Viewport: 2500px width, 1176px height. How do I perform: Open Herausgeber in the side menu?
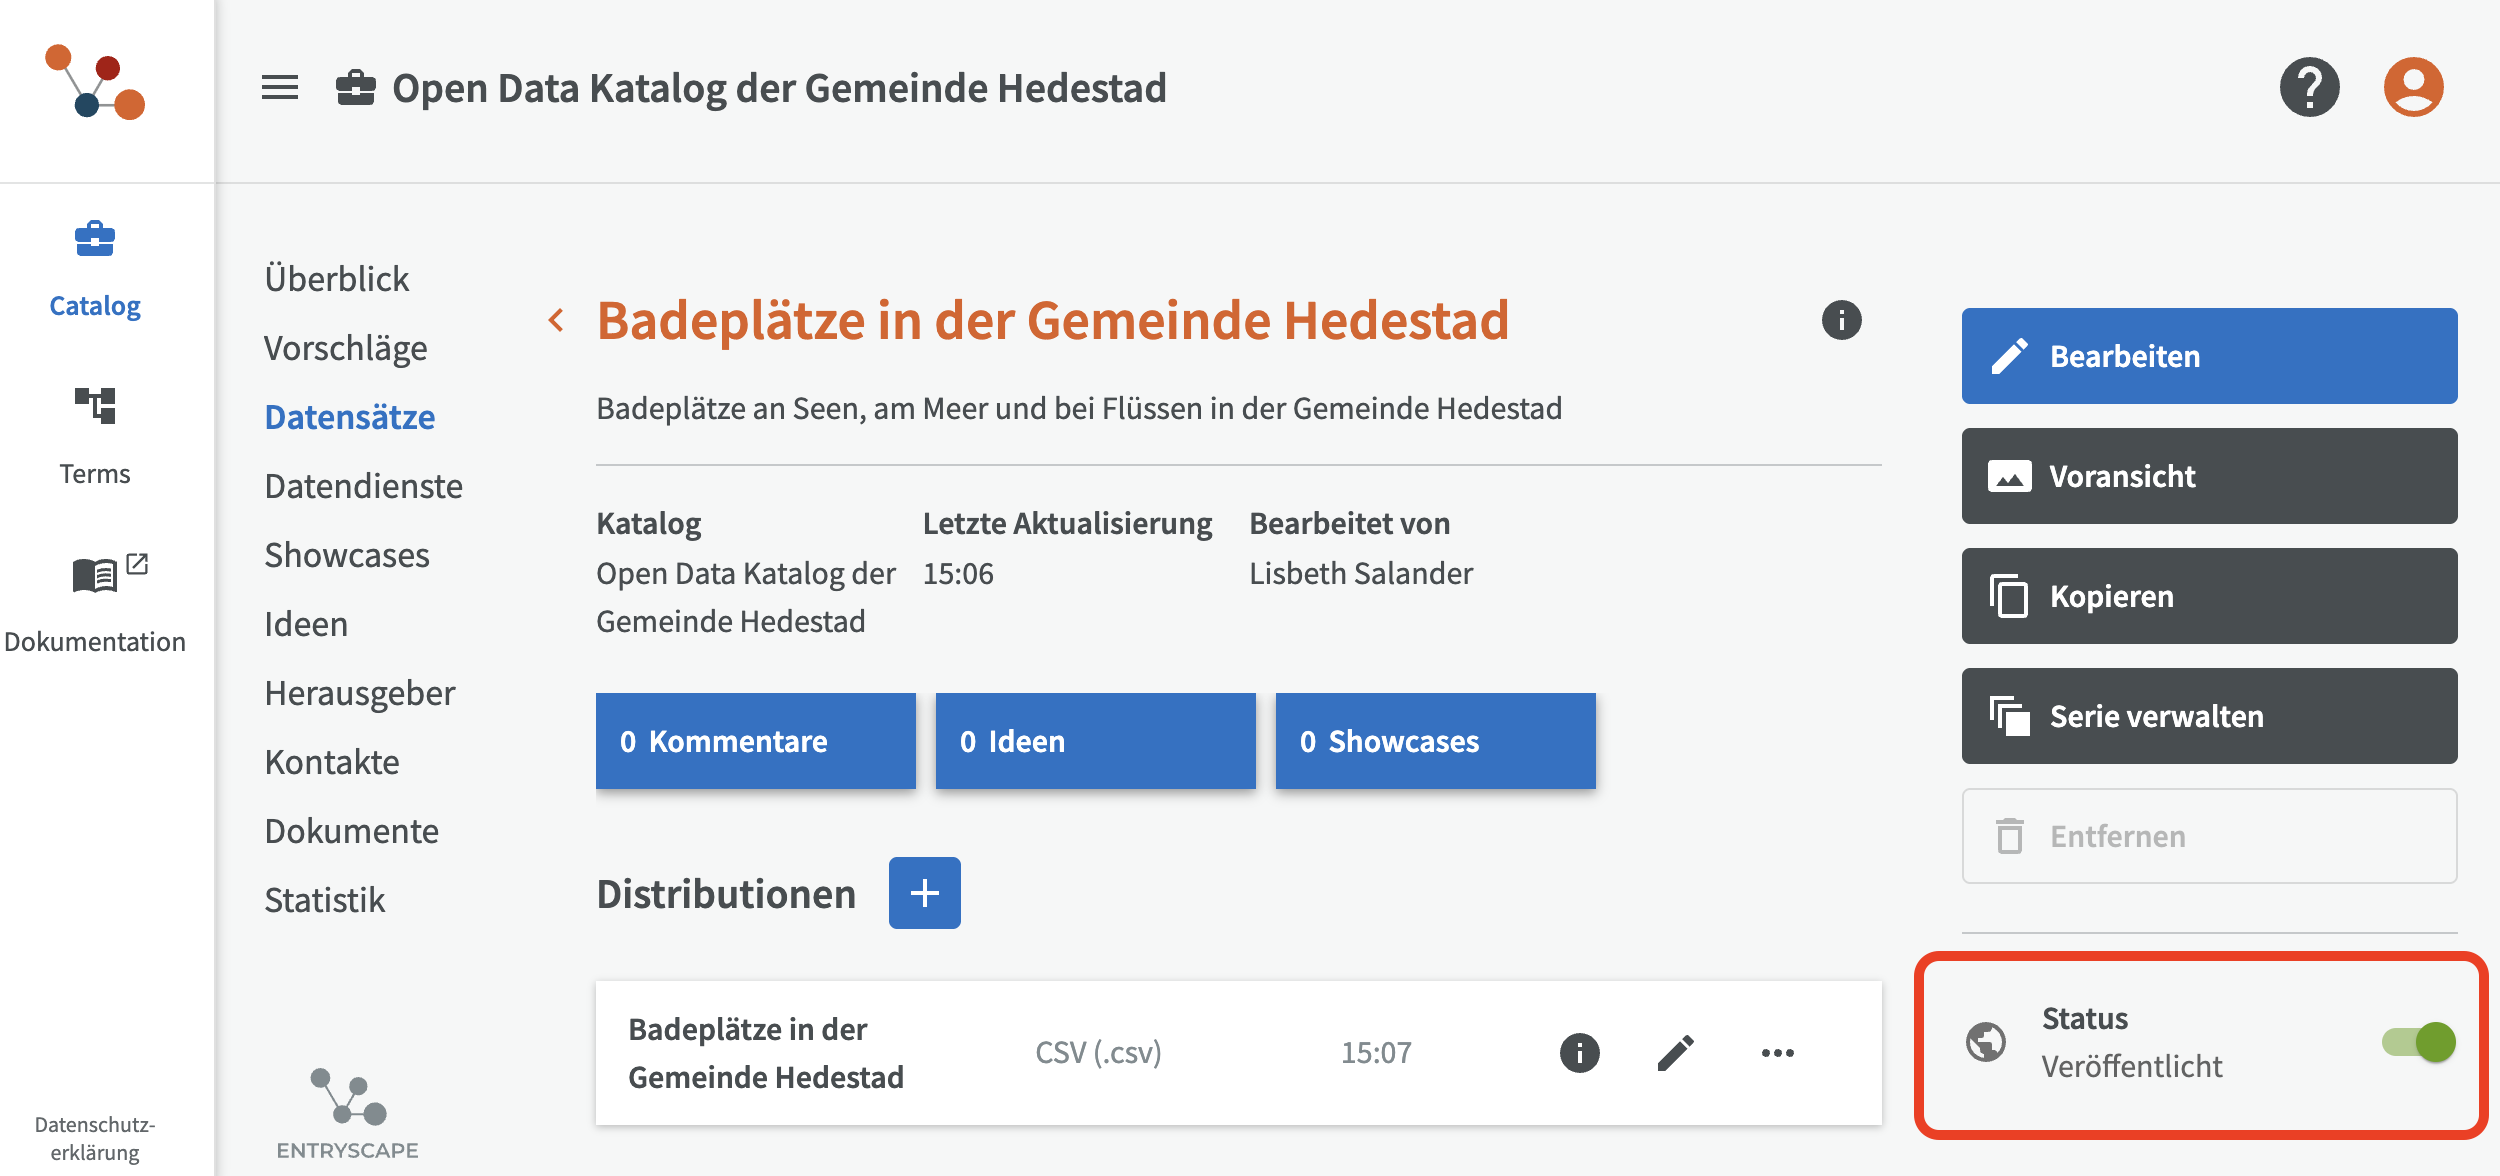(x=360, y=693)
